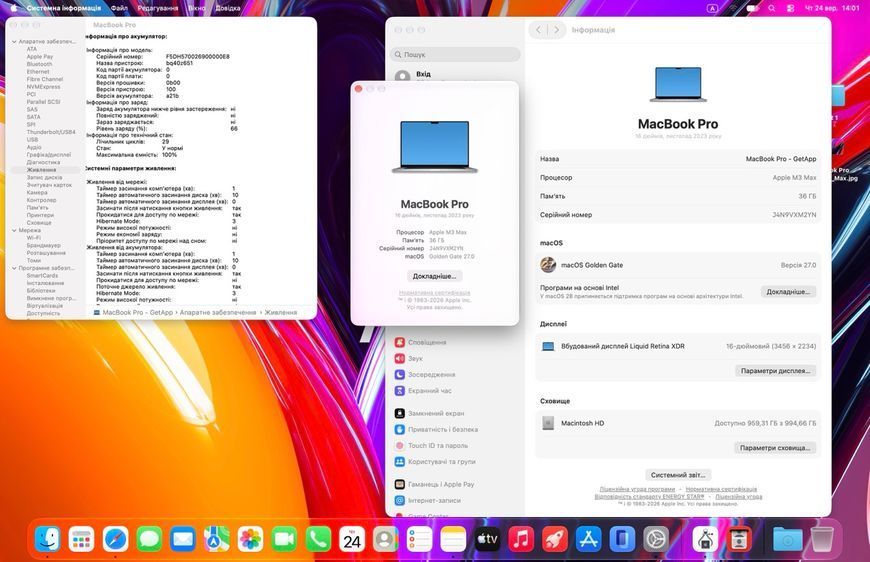Click Системний звіт button
870x562 pixels.
click(678, 475)
